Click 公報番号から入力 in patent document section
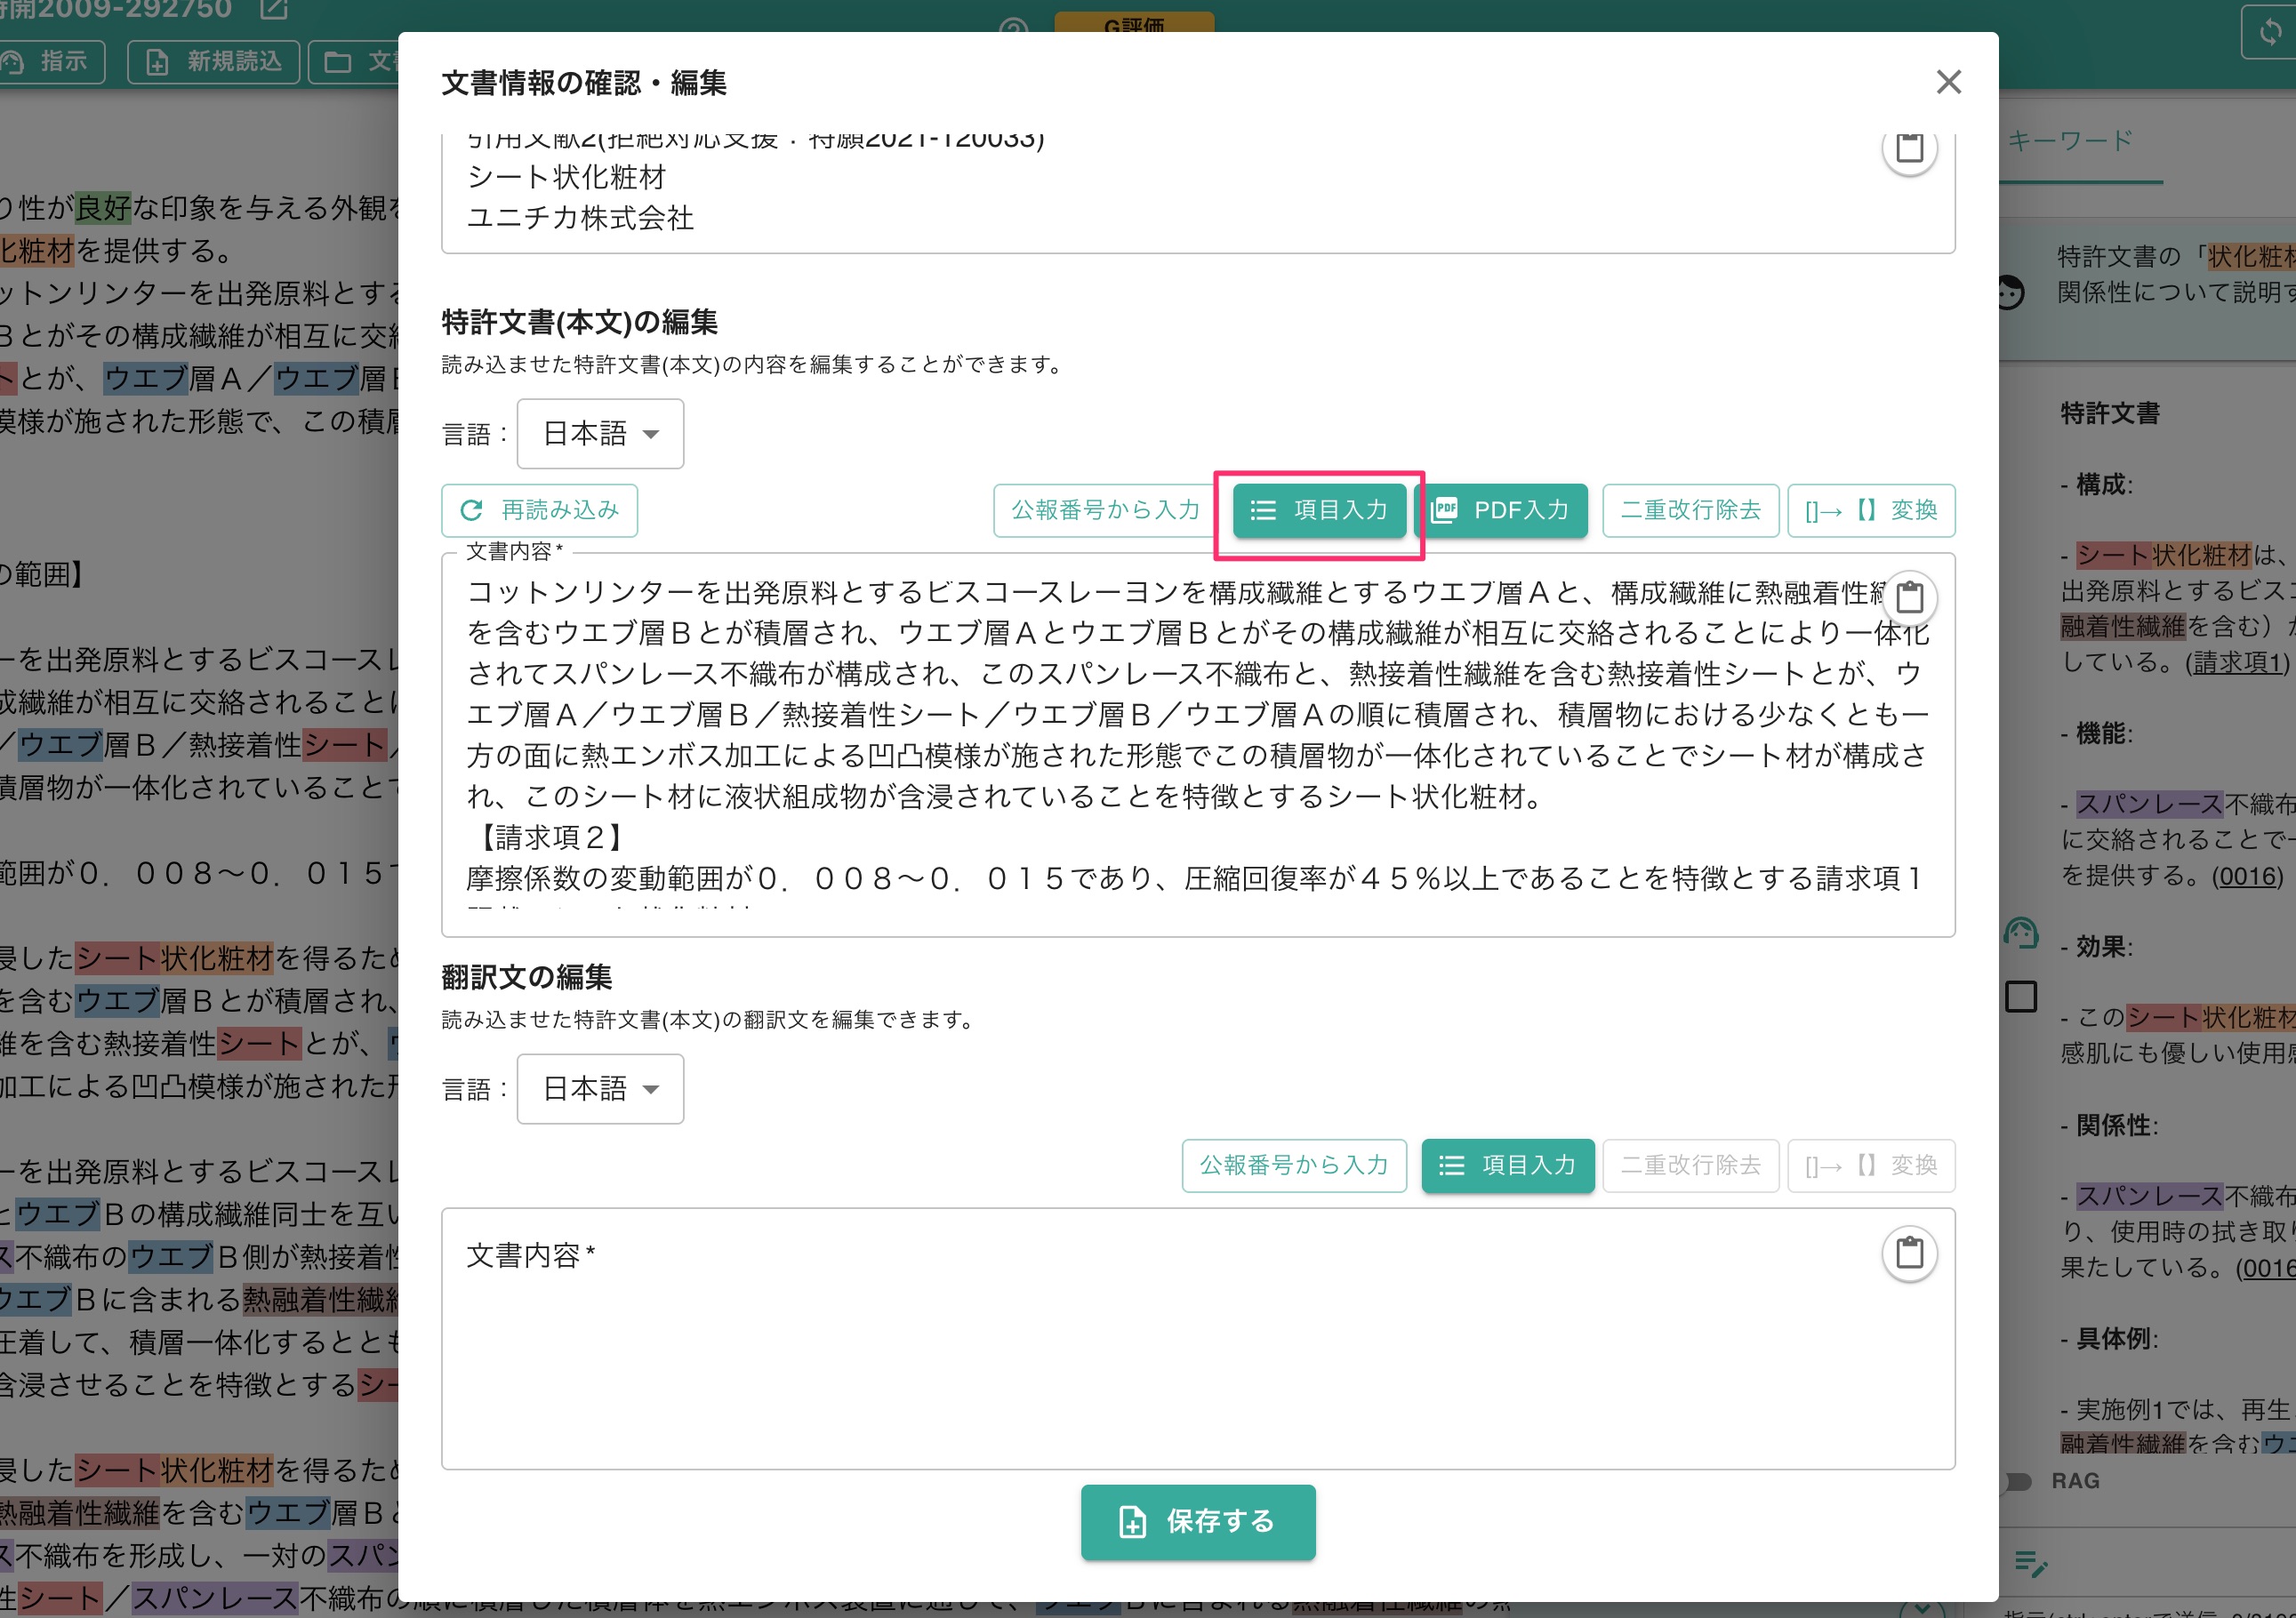The height and width of the screenshot is (1618, 2296). pyautogui.click(x=1105, y=511)
